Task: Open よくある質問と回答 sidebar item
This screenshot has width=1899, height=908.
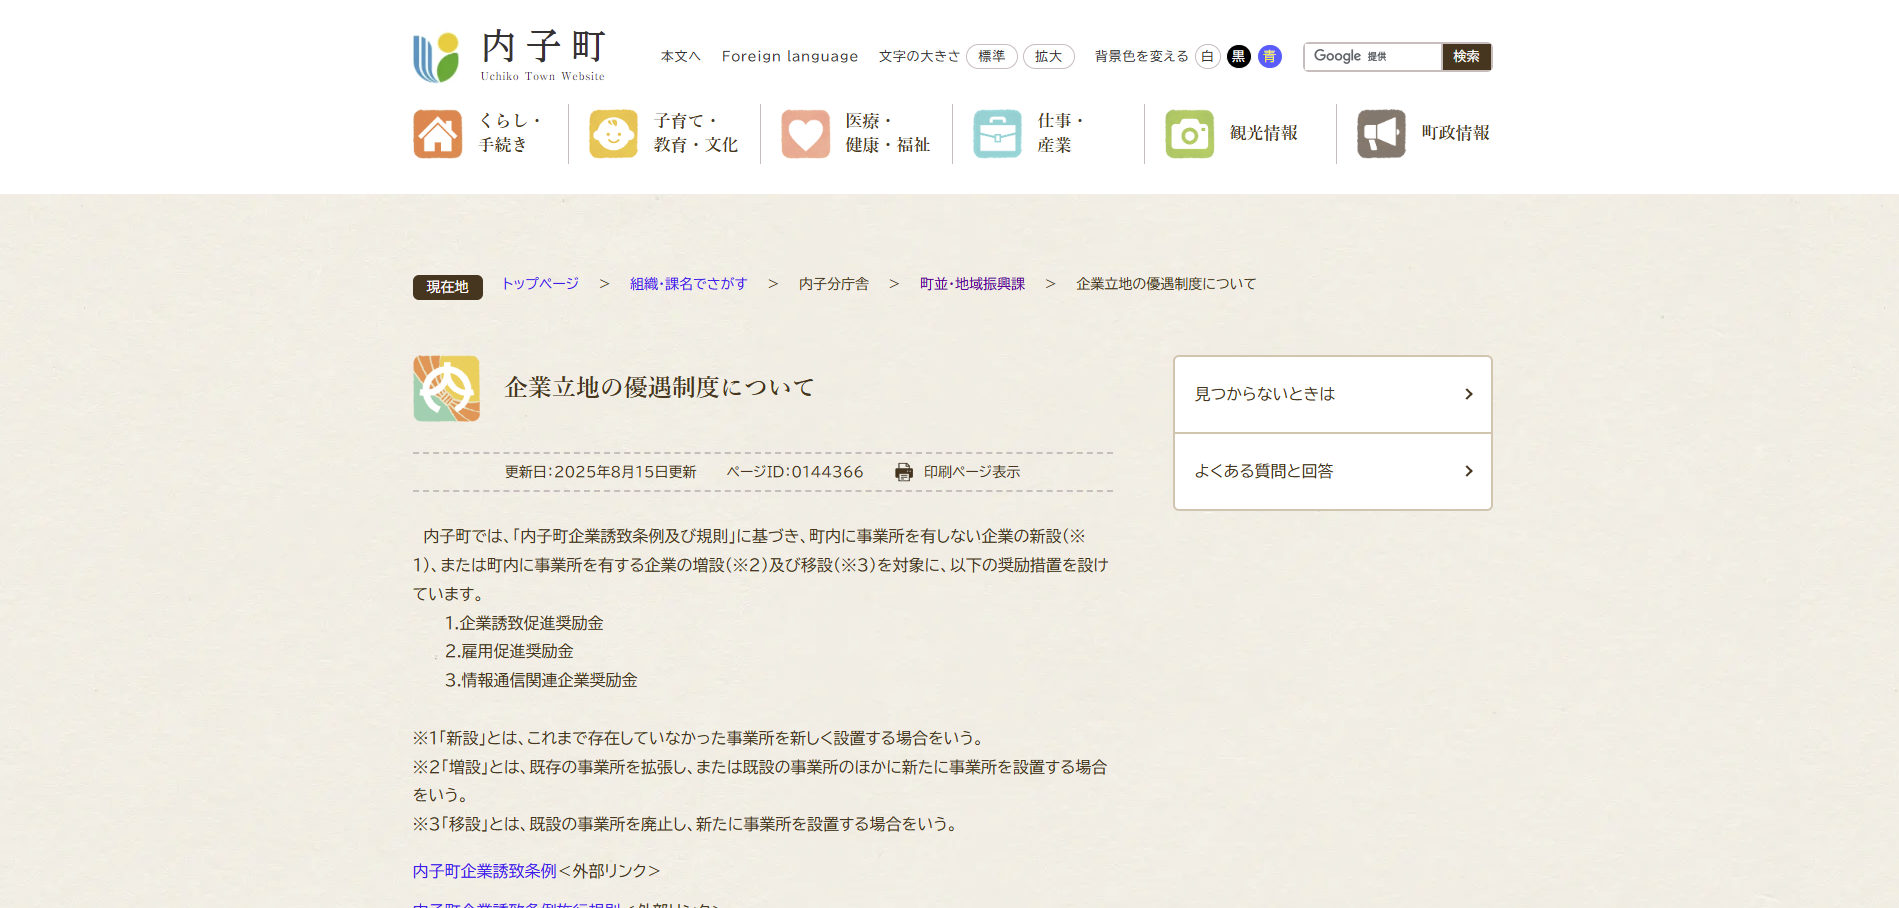Action: pos(1333,471)
